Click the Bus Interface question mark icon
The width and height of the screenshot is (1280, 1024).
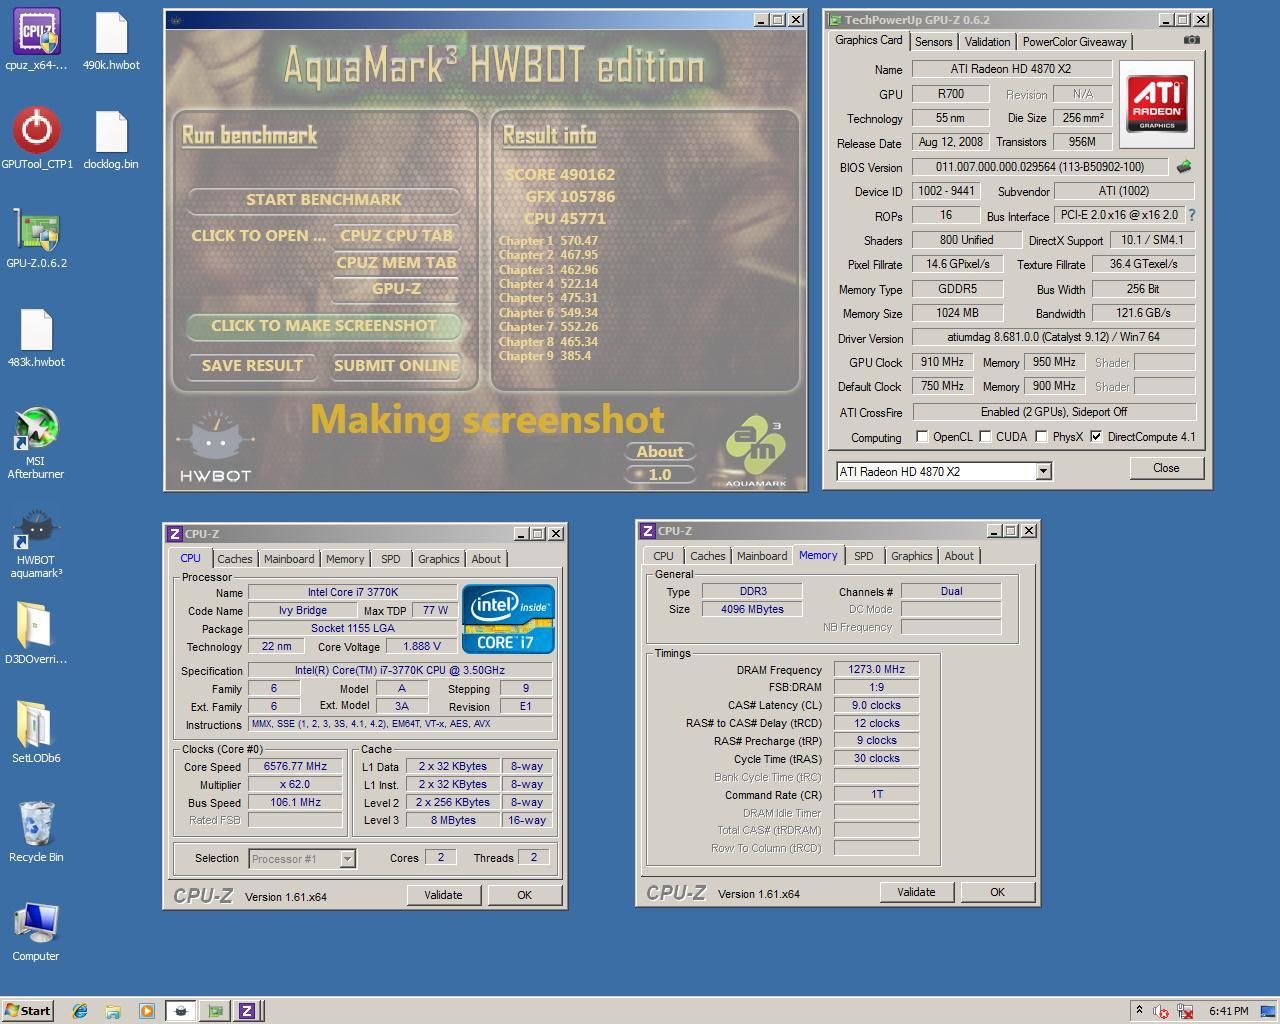(x=1191, y=215)
